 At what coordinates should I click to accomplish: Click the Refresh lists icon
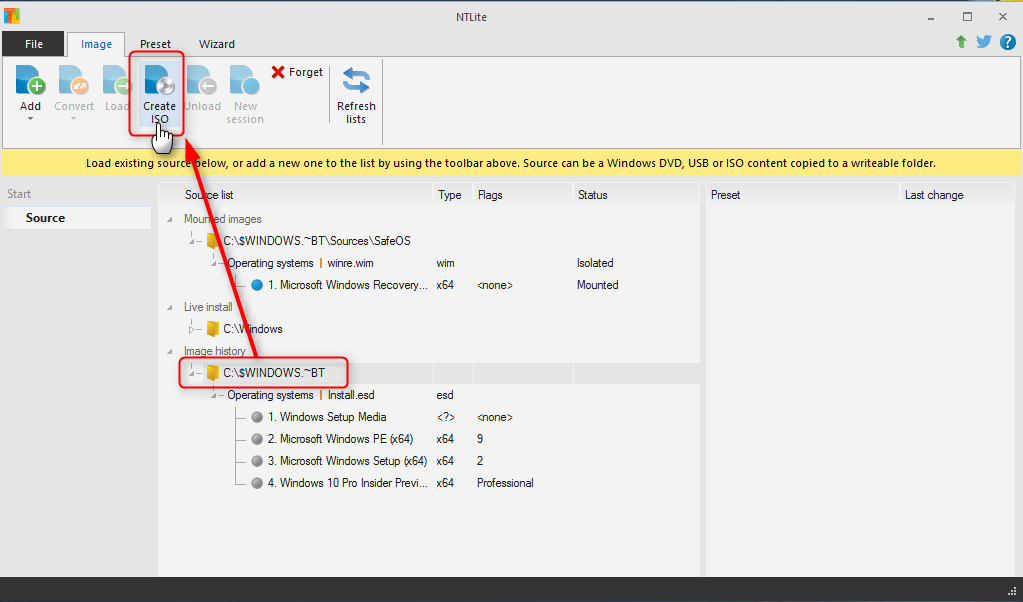(x=356, y=81)
